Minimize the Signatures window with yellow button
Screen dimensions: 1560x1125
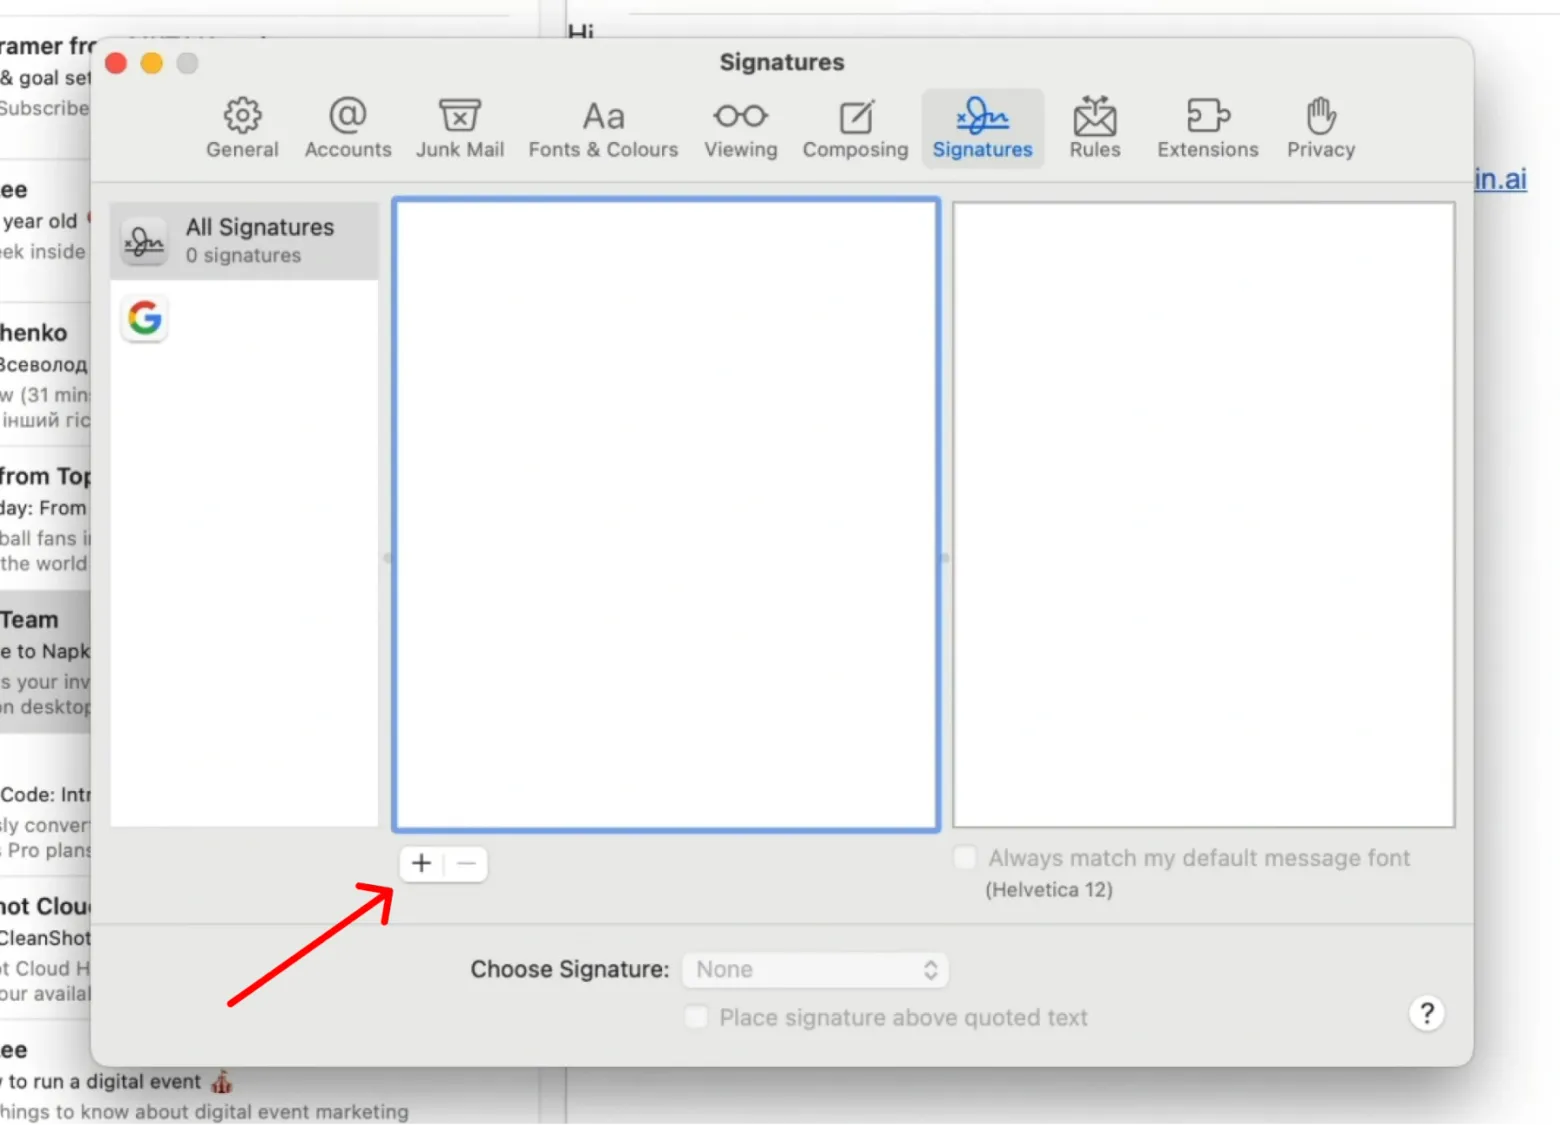[152, 63]
